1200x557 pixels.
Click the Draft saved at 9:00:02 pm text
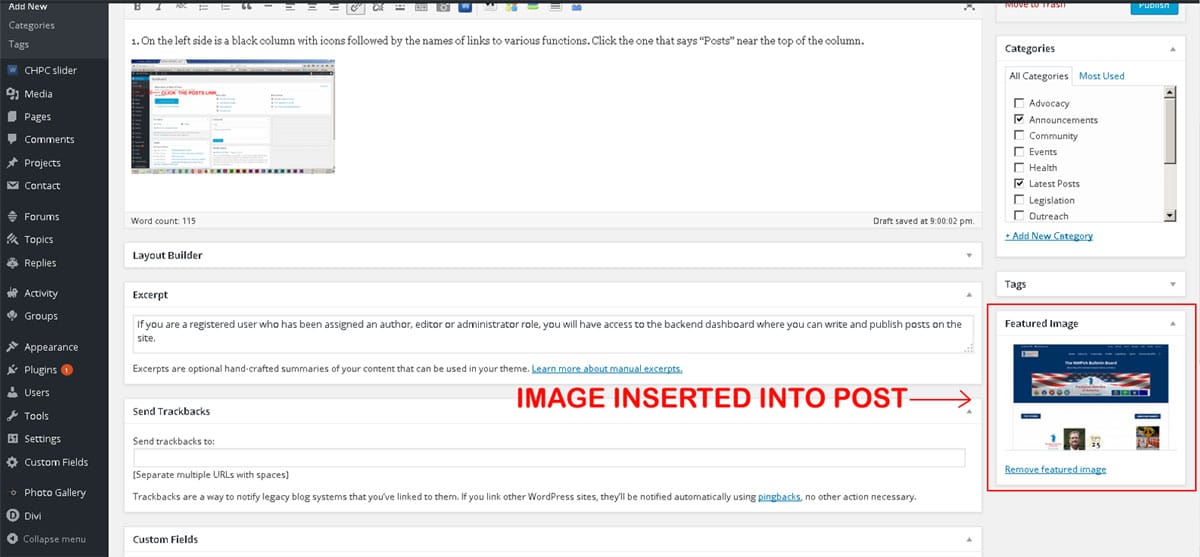click(924, 221)
